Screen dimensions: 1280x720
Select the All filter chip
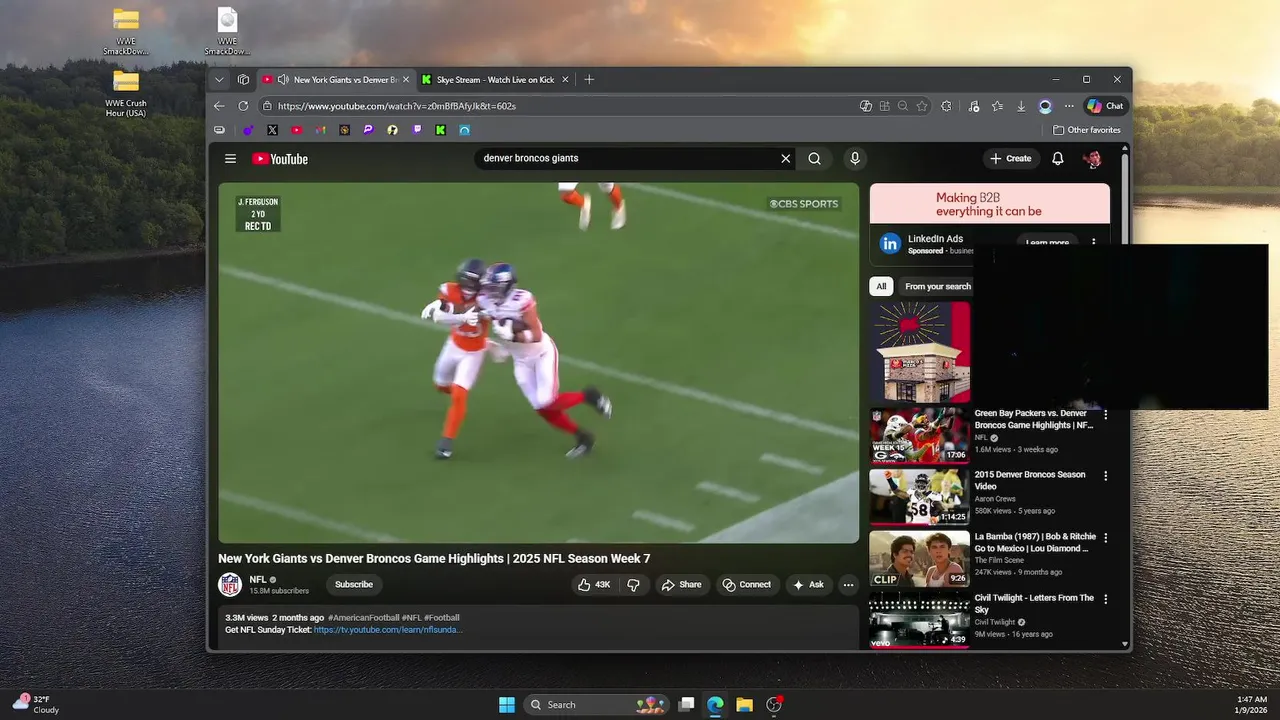881,286
